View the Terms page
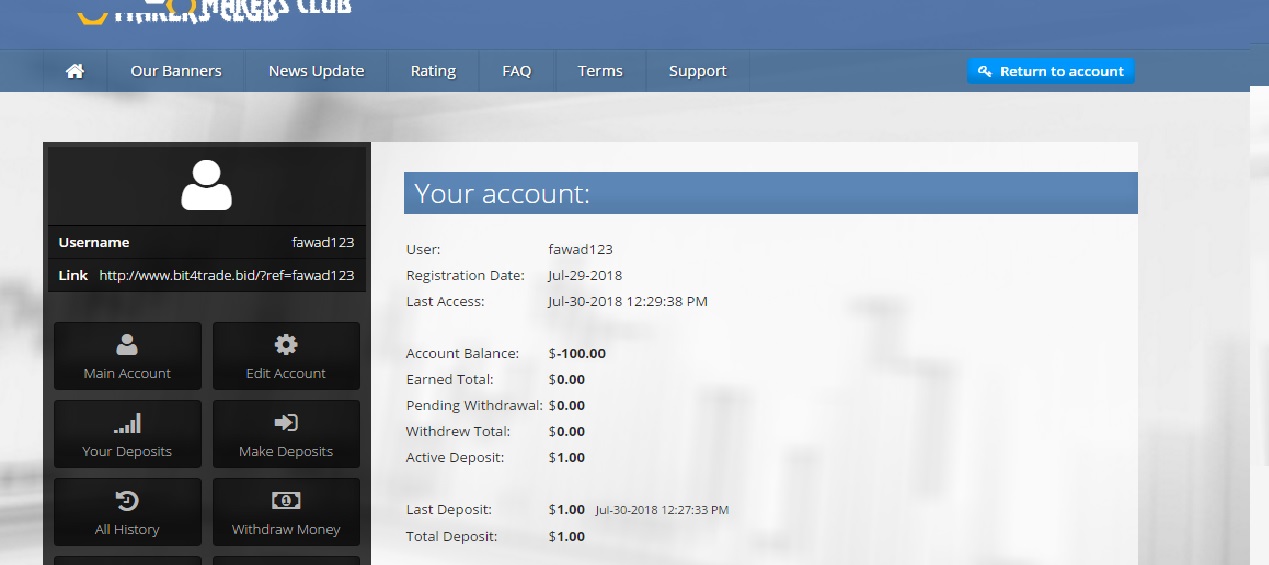Image resolution: width=1269 pixels, height=565 pixels. 600,71
